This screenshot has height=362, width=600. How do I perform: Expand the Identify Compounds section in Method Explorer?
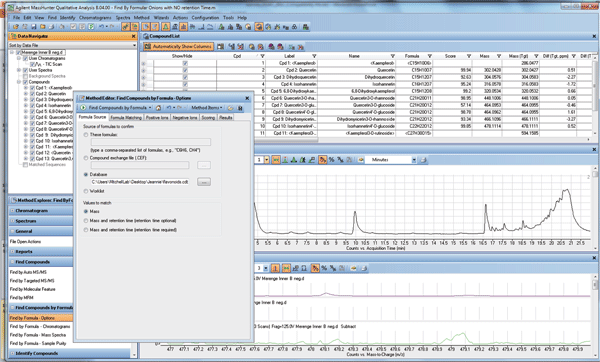12,354
